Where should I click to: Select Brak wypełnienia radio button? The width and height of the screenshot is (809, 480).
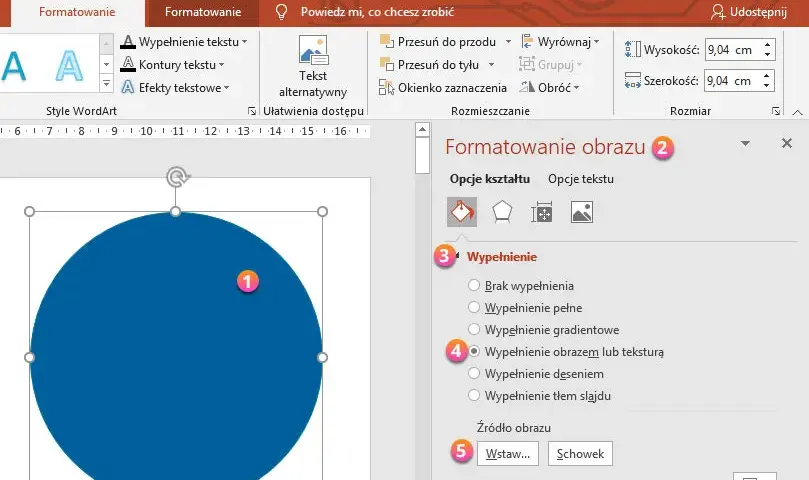tap(474, 285)
